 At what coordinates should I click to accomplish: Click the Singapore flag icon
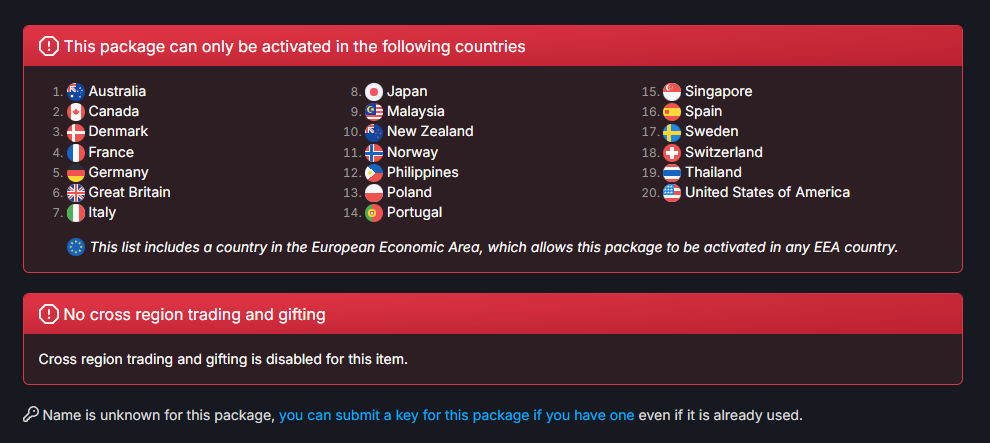coord(672,92)
